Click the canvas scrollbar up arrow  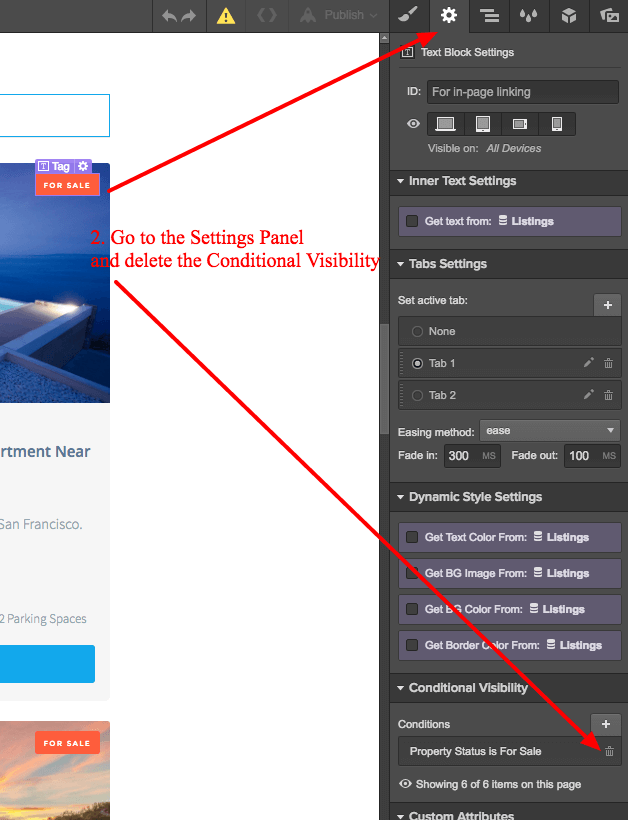[x=384, y=38]
